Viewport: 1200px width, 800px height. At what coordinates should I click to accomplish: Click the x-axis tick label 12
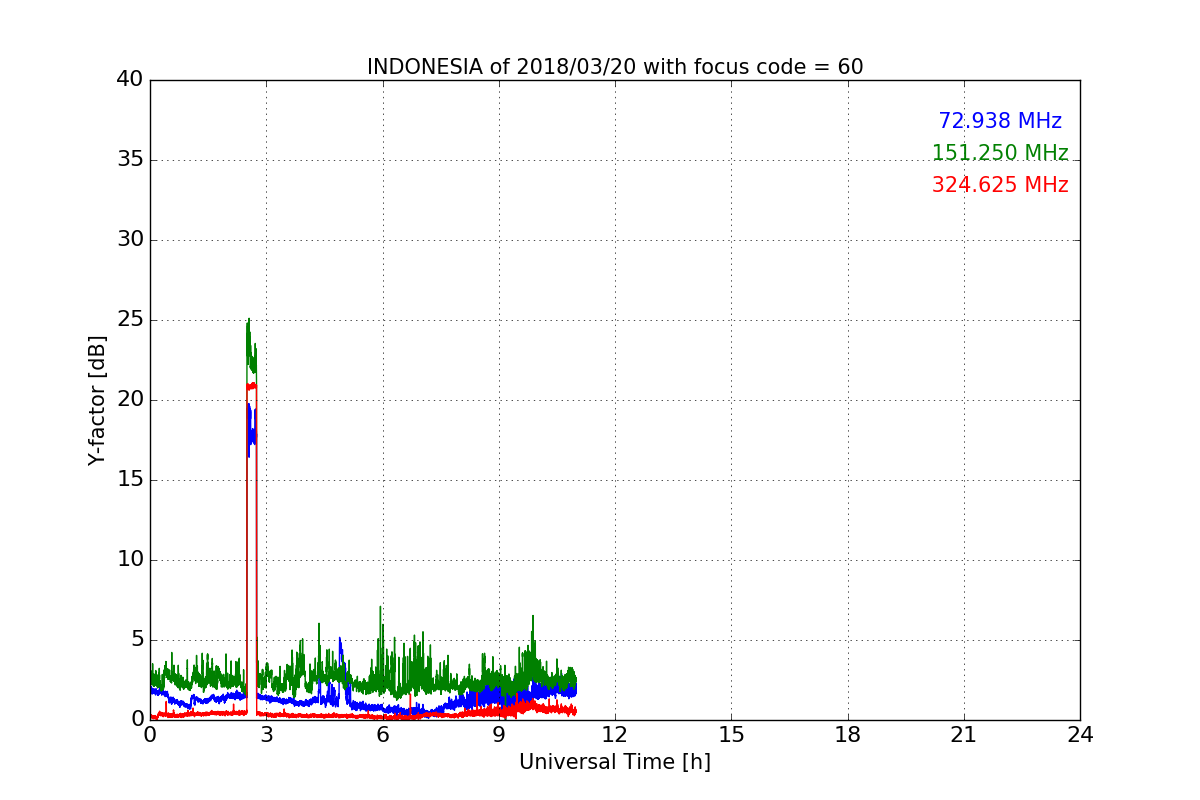tap(615, 735)
